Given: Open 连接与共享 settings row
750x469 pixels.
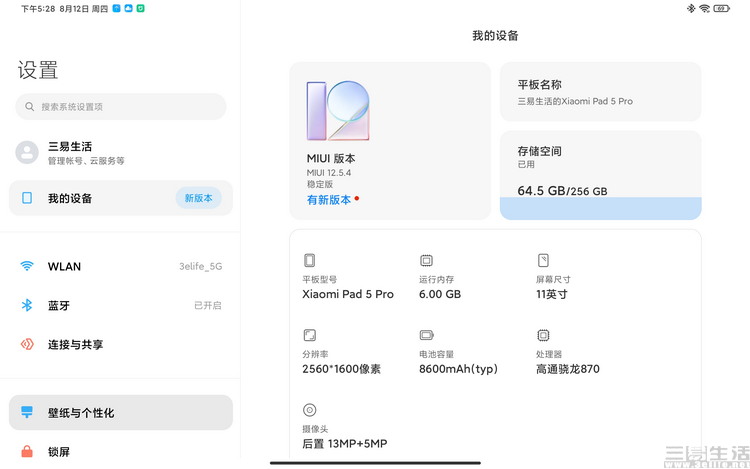Looking at the screenshot, I should pyautogui.click(x=121, y=344).
